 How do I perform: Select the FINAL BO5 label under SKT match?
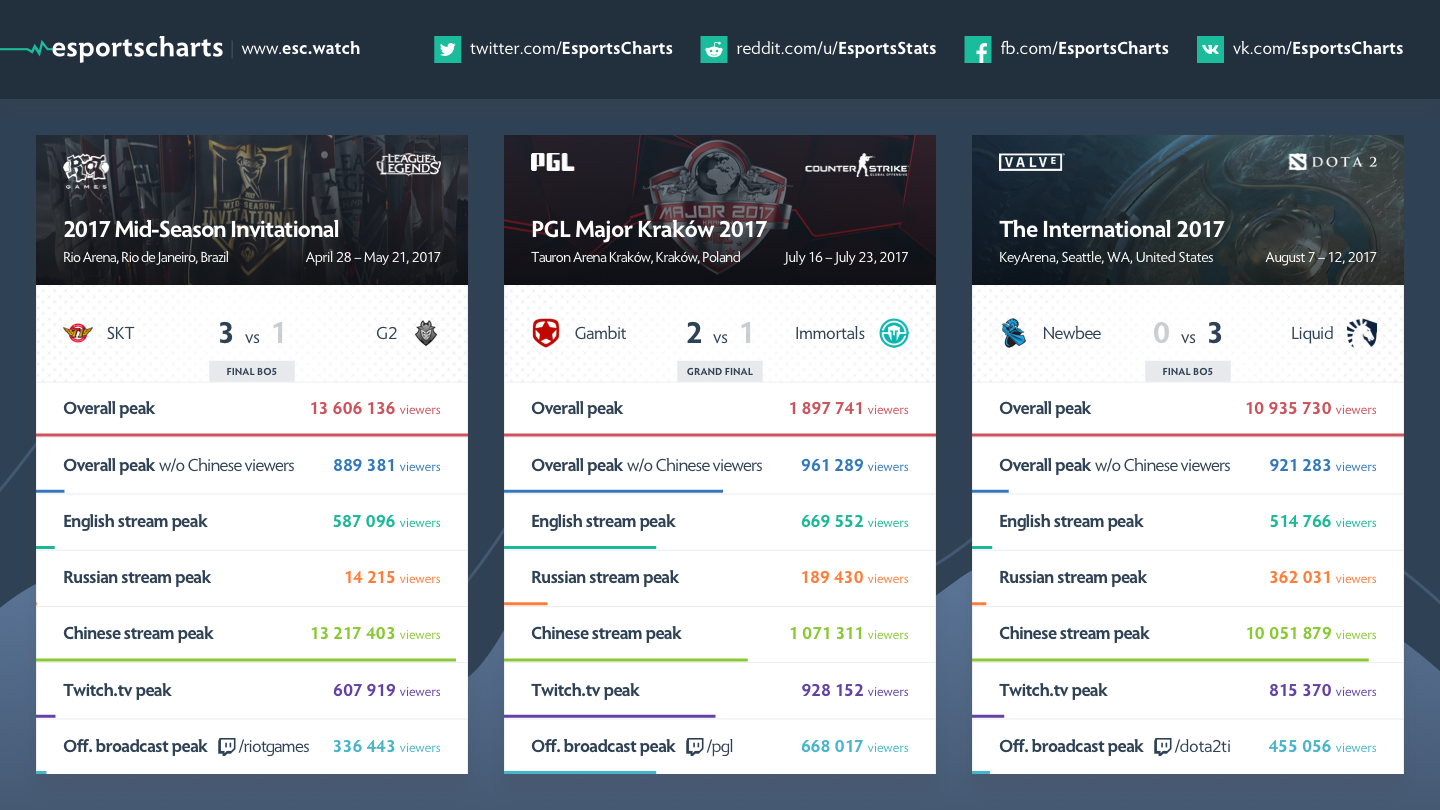coord(252,371)
